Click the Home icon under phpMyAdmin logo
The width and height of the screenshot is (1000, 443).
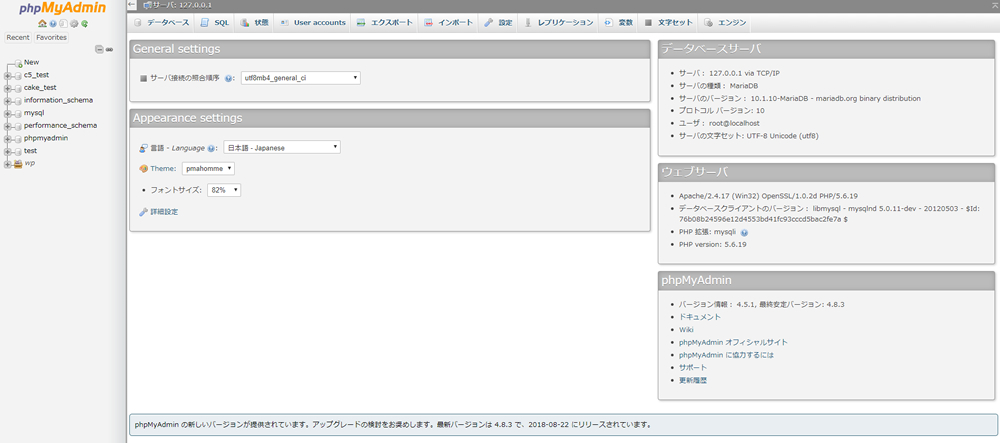(42, 23)
